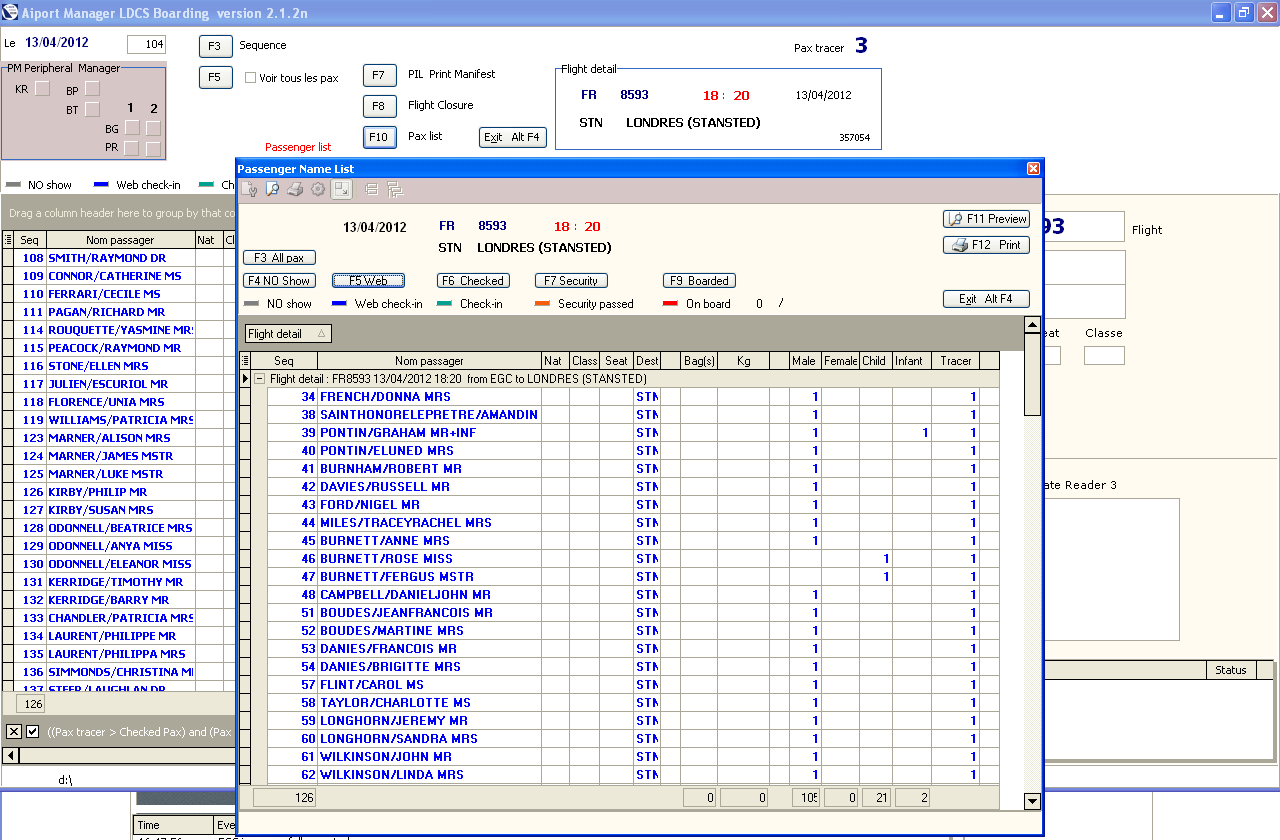The height and width of the screenshot is (840, 1280).
Task: Show boarded passengers with F9 Boarded
Action: pyautogui.click(x=699, y=281)
